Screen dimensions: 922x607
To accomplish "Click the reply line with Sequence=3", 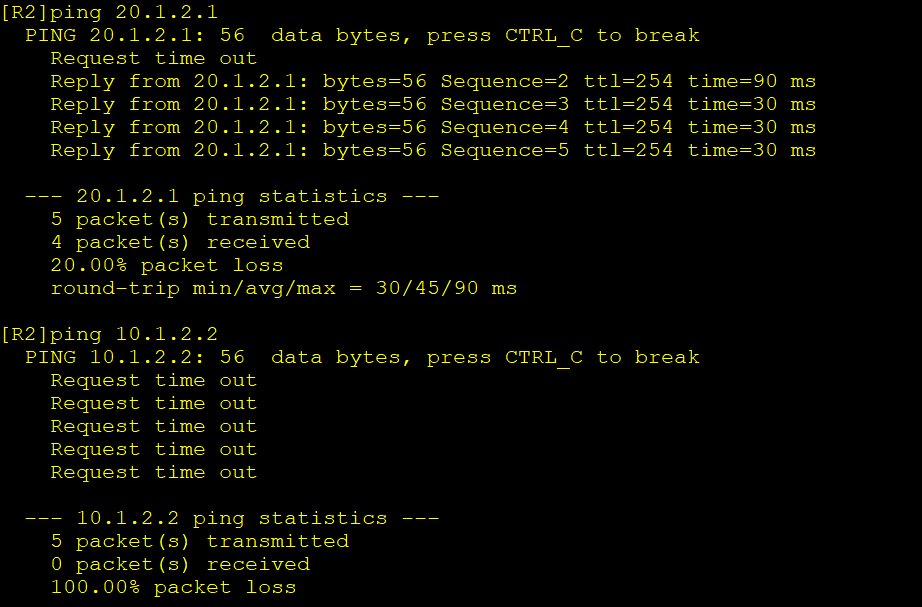I will point(433,104).
